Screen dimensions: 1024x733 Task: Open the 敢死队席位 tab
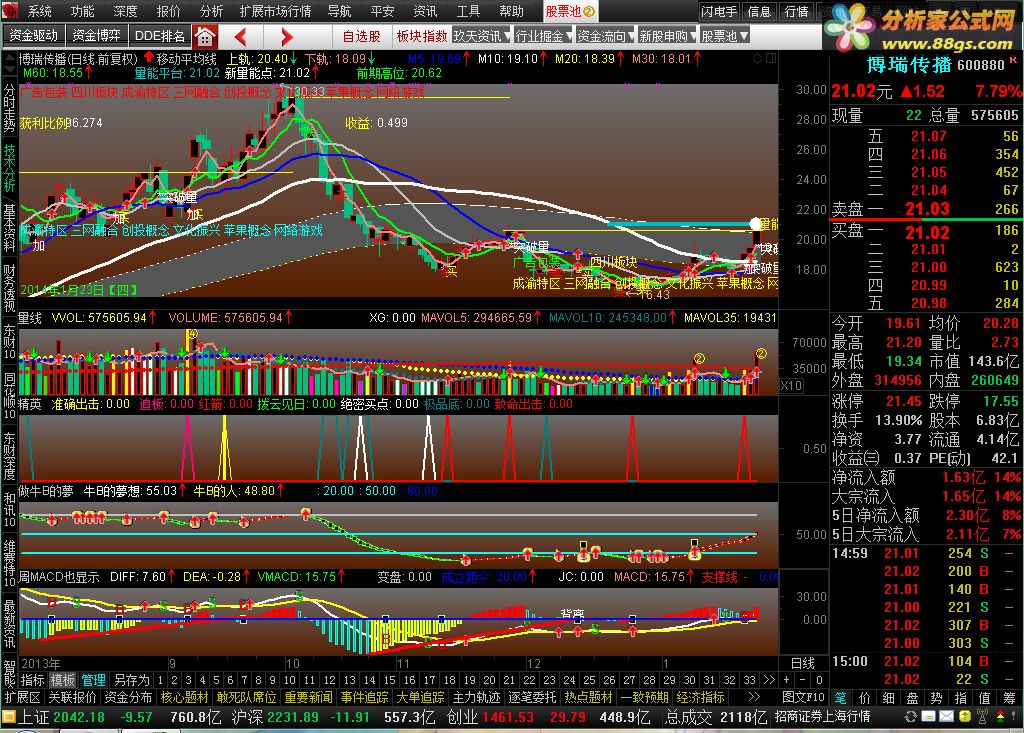pyautogui.click(x=247, y=697)
